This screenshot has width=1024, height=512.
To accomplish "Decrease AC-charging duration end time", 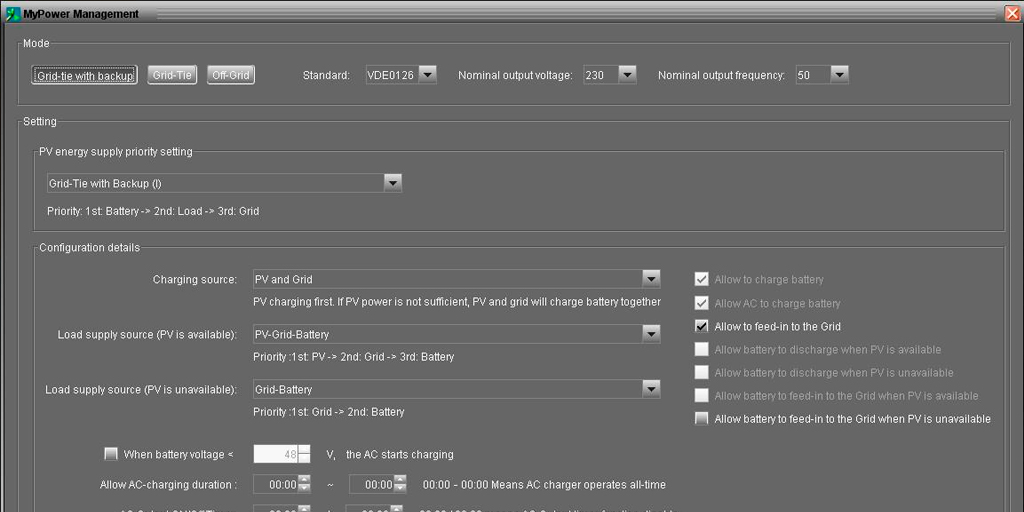I will pyautogui.click(x=400, y=489).
